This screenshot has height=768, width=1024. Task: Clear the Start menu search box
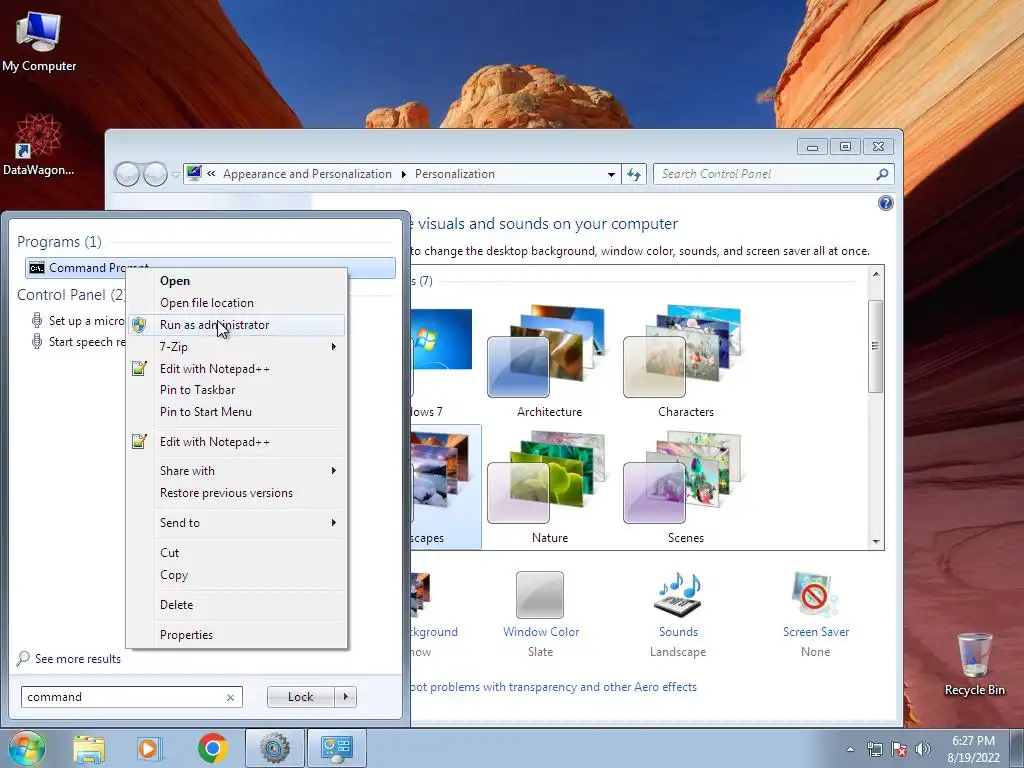[230, 697]
